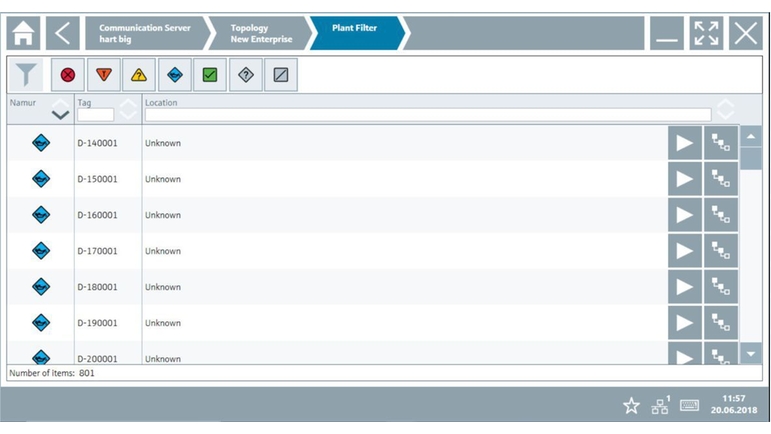Show D-190001 in topology tree icon

(x=721, y=323)
